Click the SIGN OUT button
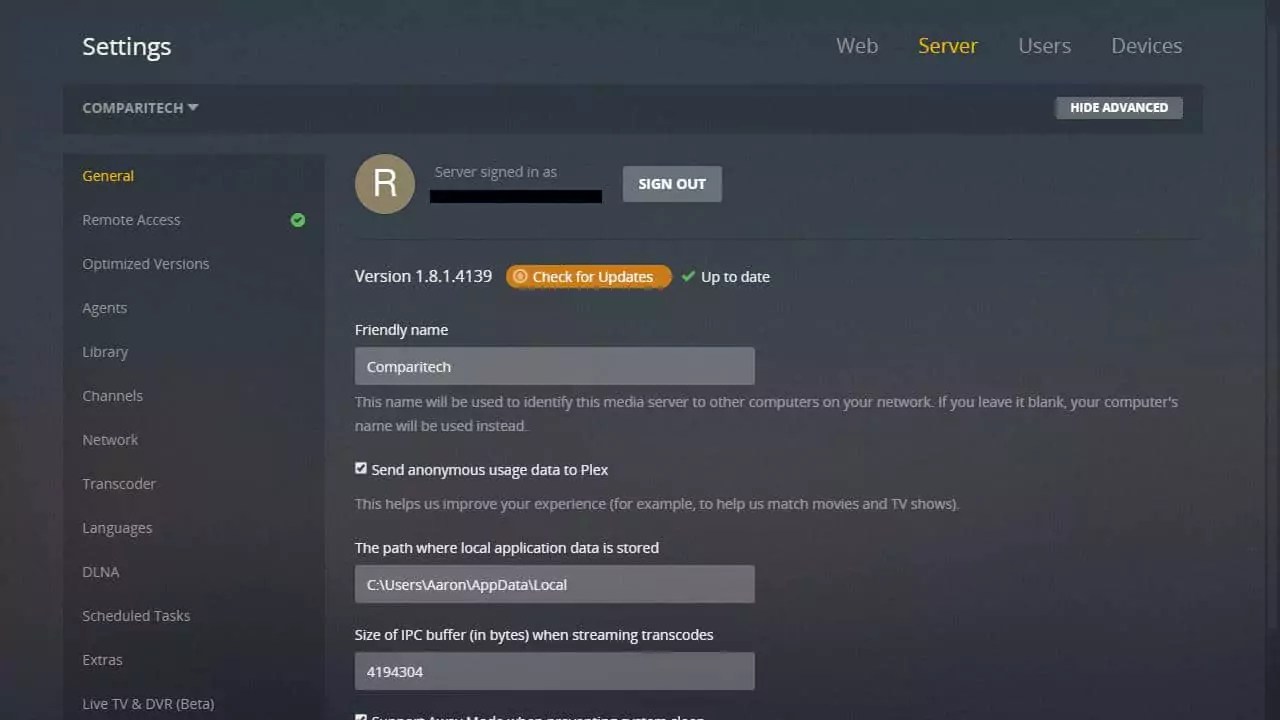This screenshot has height=720, width=1280. tap(672, 184)
